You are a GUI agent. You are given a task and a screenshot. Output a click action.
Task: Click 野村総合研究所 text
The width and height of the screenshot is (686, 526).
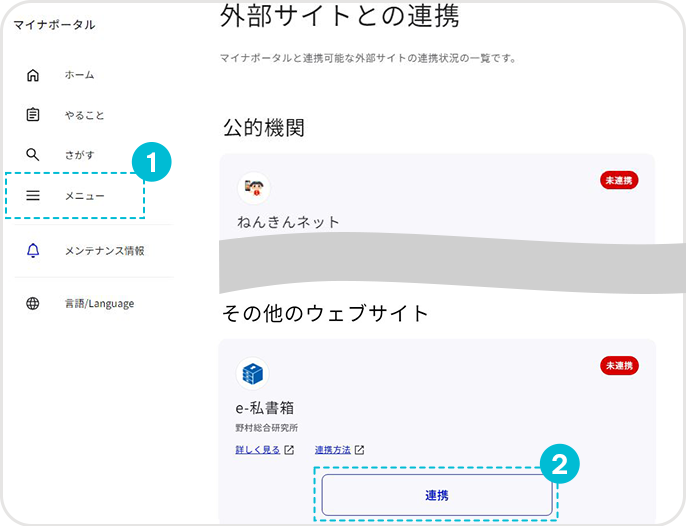pos(266,428)
